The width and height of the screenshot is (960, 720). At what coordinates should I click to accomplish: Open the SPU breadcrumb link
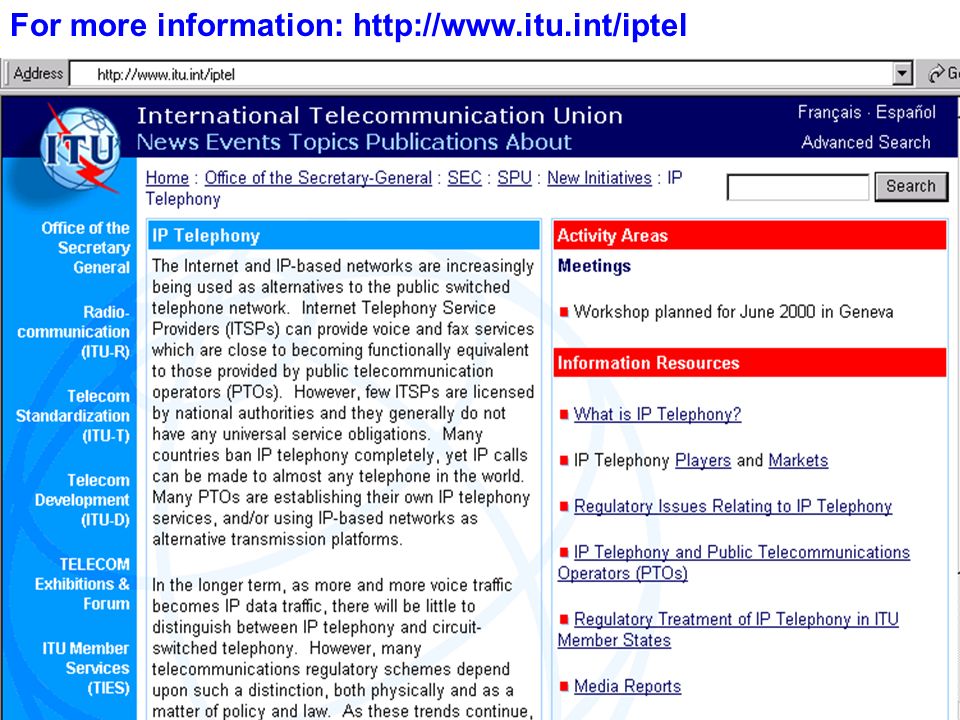point(514,178)
